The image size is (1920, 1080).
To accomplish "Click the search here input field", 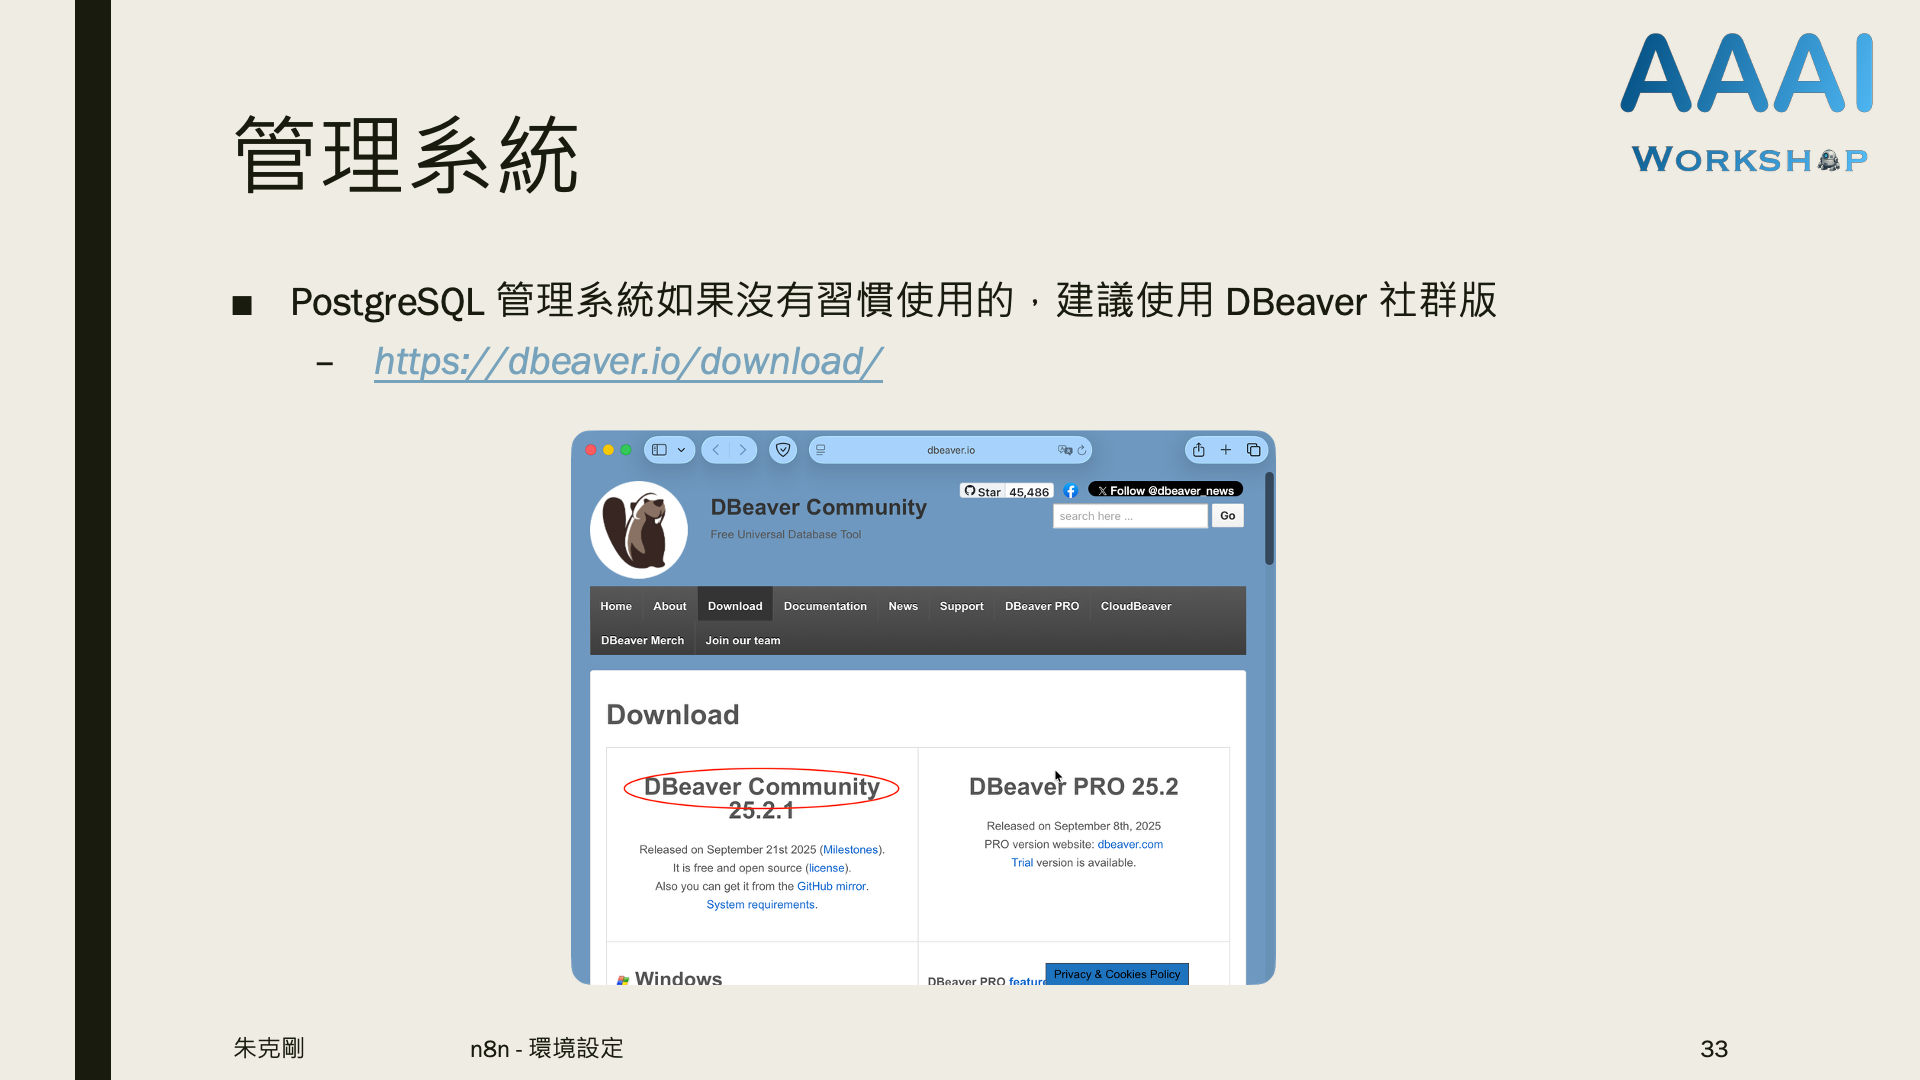I will click(x=1129, y=516).
